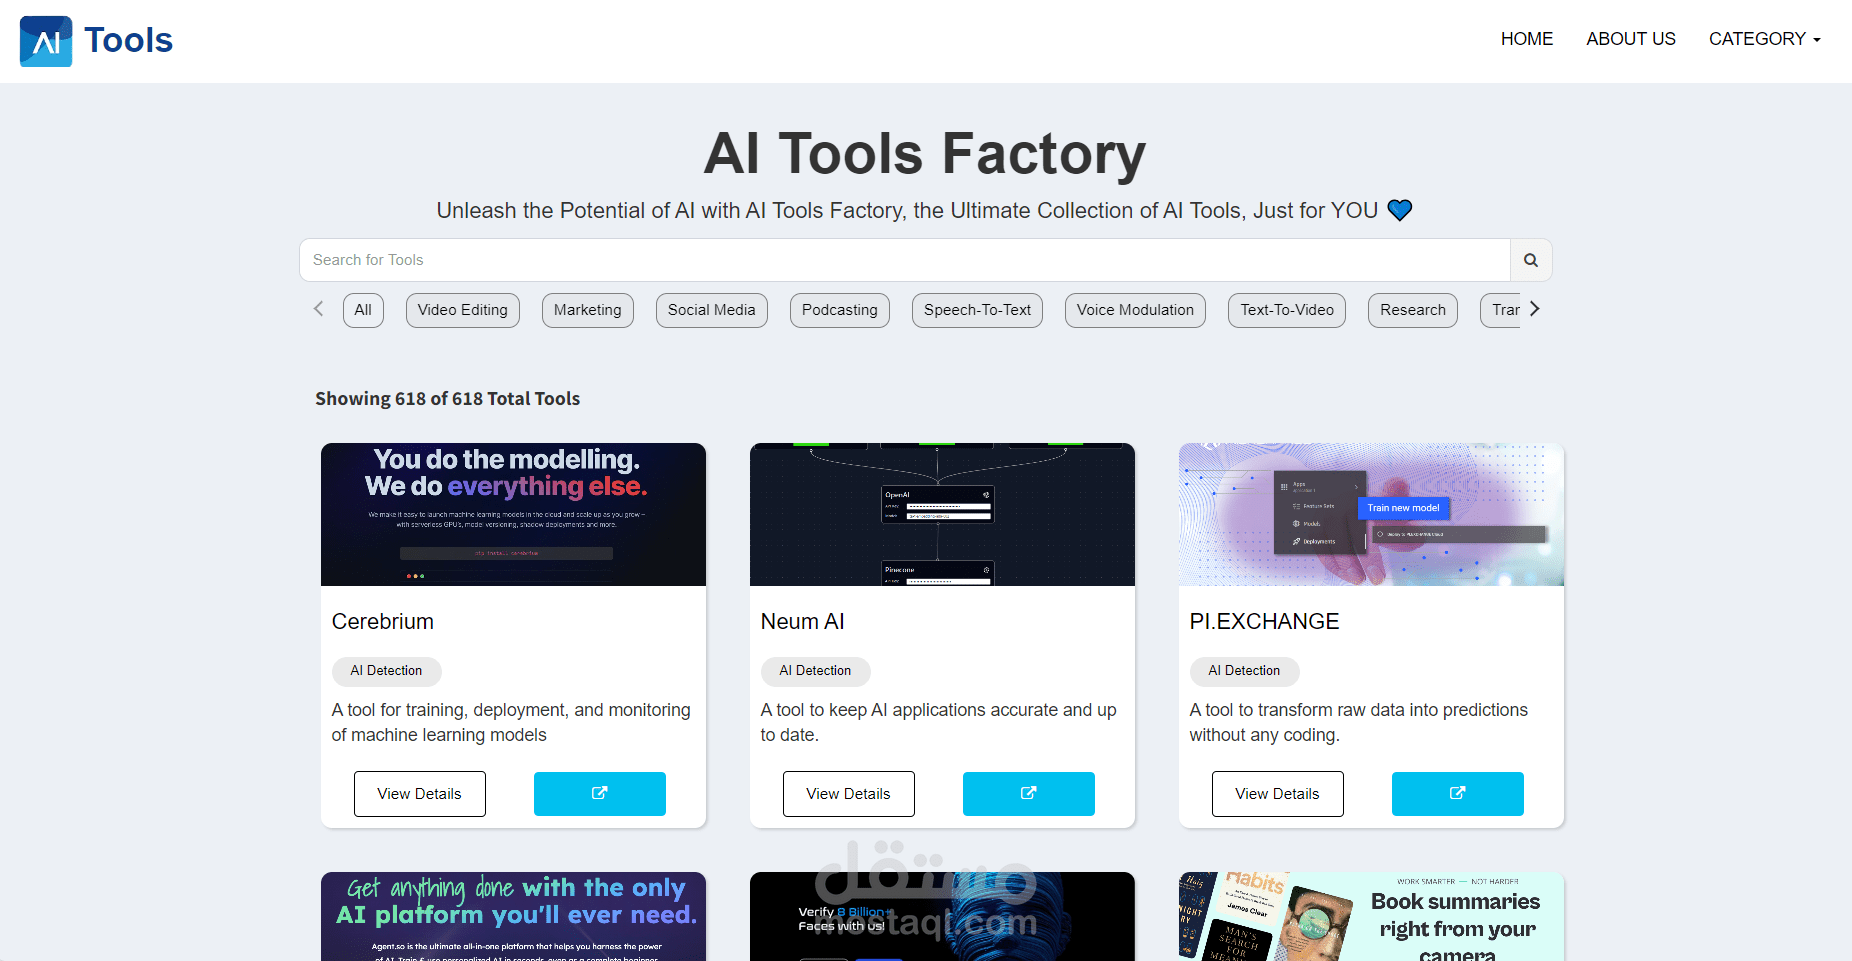Click Neum AI's AI Detection tag
The image size is (1852, 961).
pos(815,671)
